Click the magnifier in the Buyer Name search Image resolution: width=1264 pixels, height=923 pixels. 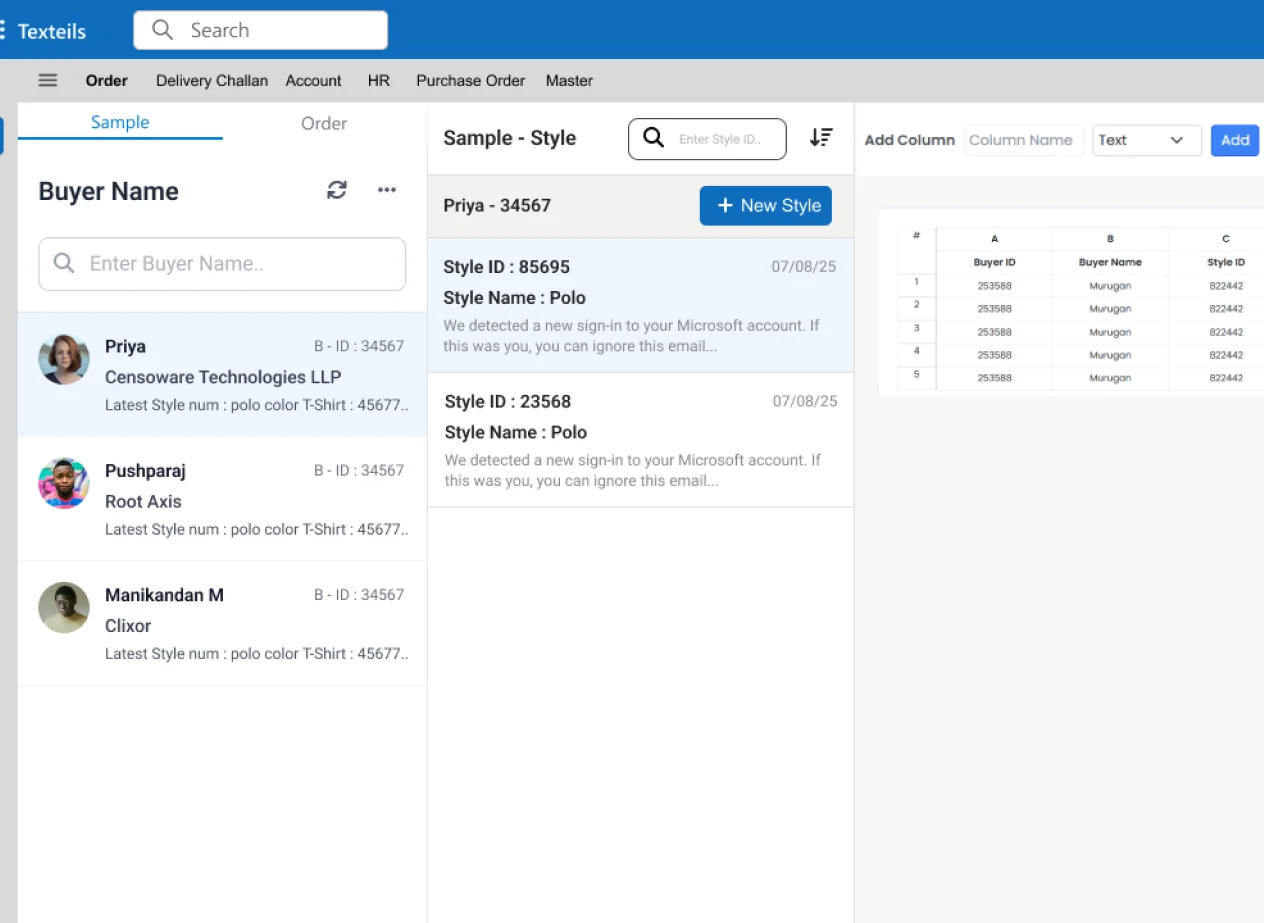pyautogui.click(x=63, y=263)
